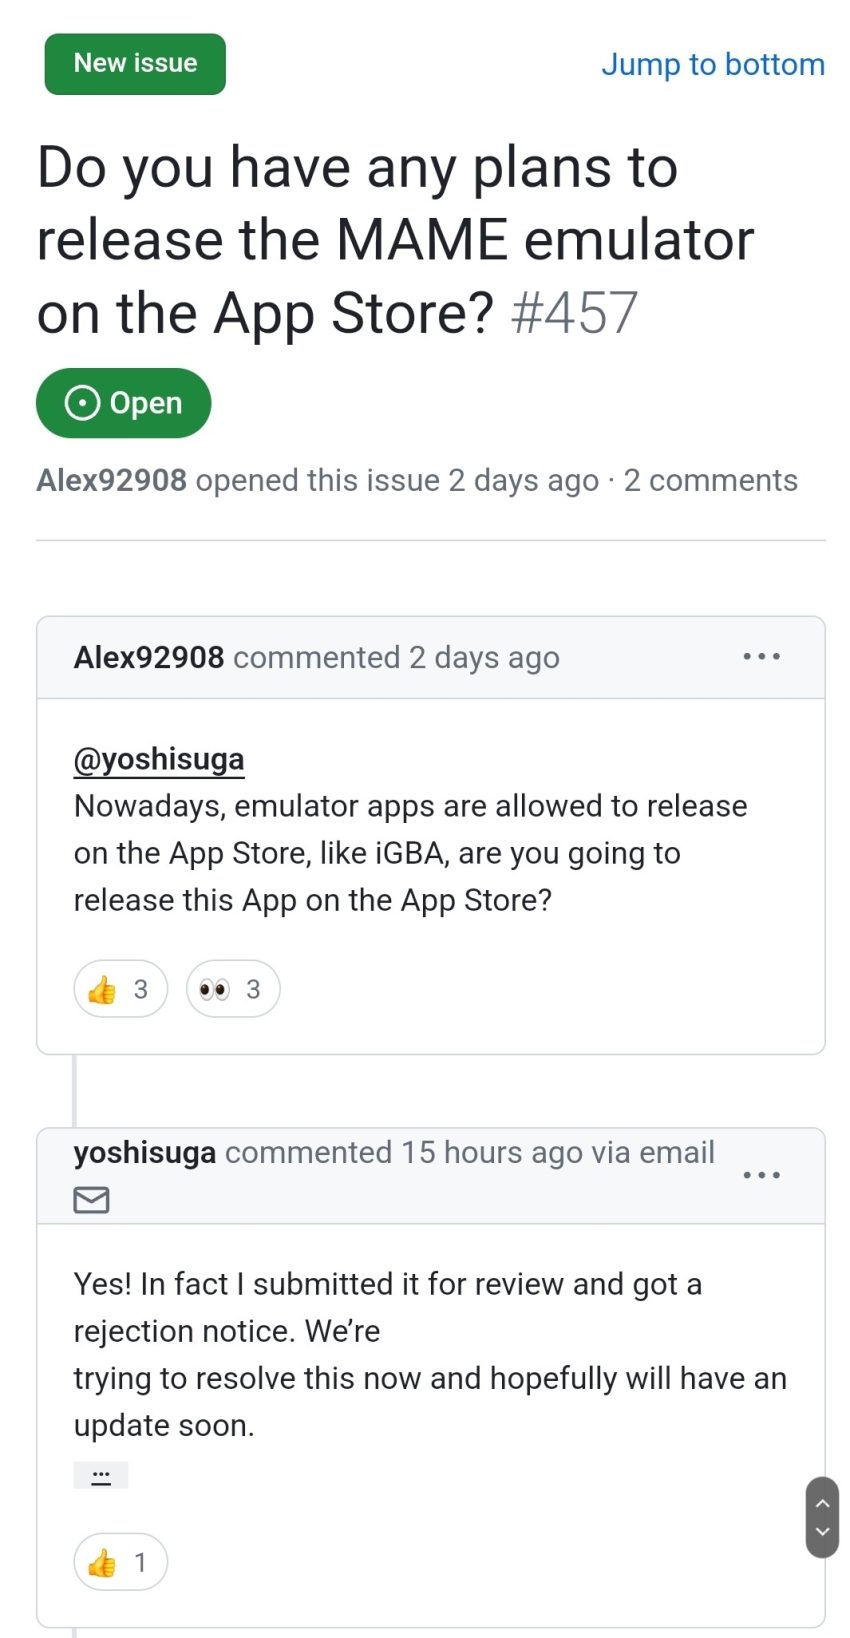Toggle thumbs up reaction with 3 votes
Viewport: 850px width, 1638px height.
pos(121,989)
